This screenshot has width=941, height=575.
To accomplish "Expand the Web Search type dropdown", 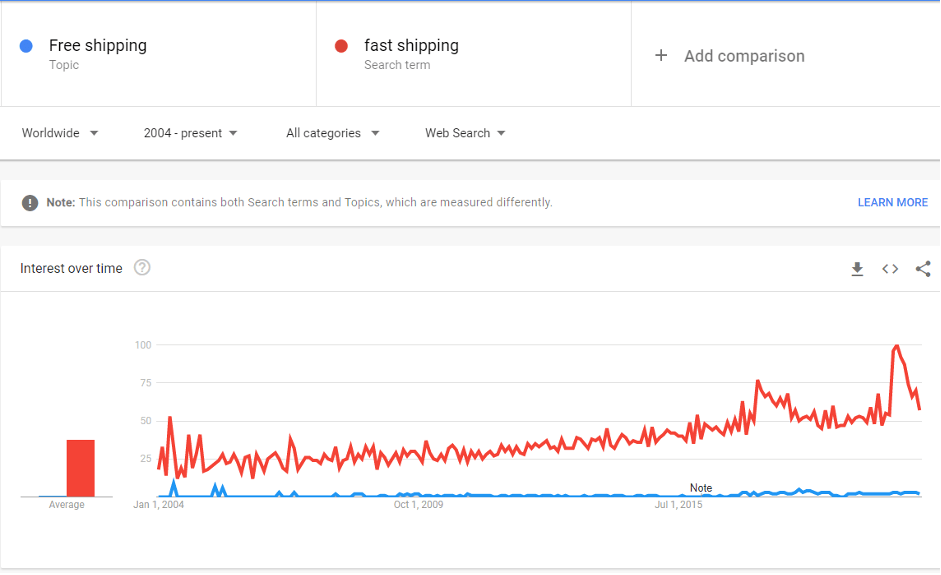I will [465, 133].
